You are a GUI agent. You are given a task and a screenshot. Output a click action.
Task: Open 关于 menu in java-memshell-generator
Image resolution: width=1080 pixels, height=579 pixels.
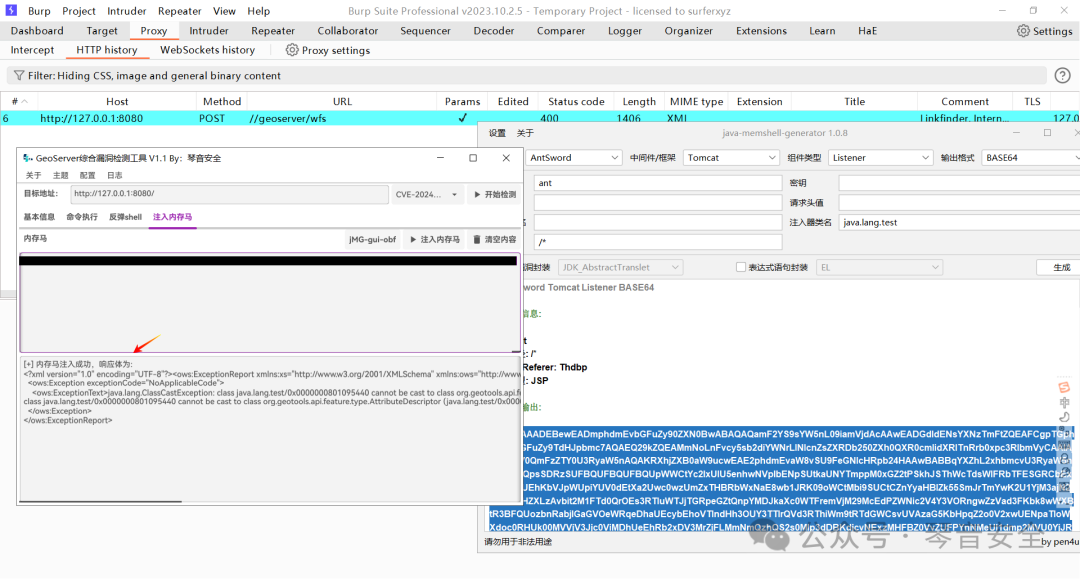point(525,133)
